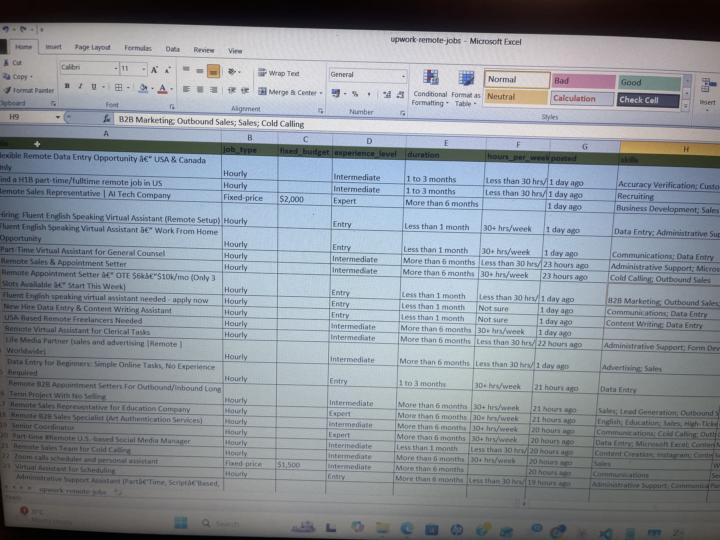Image resolution: width=720 pixels, height=540 pixels.
Task: Open the Insert ribbon tab
Action: [53, 46]
